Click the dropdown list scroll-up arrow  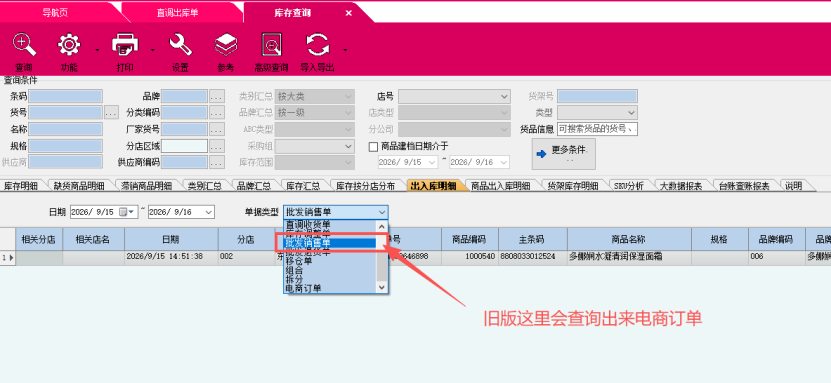click(x=382, y=225)
